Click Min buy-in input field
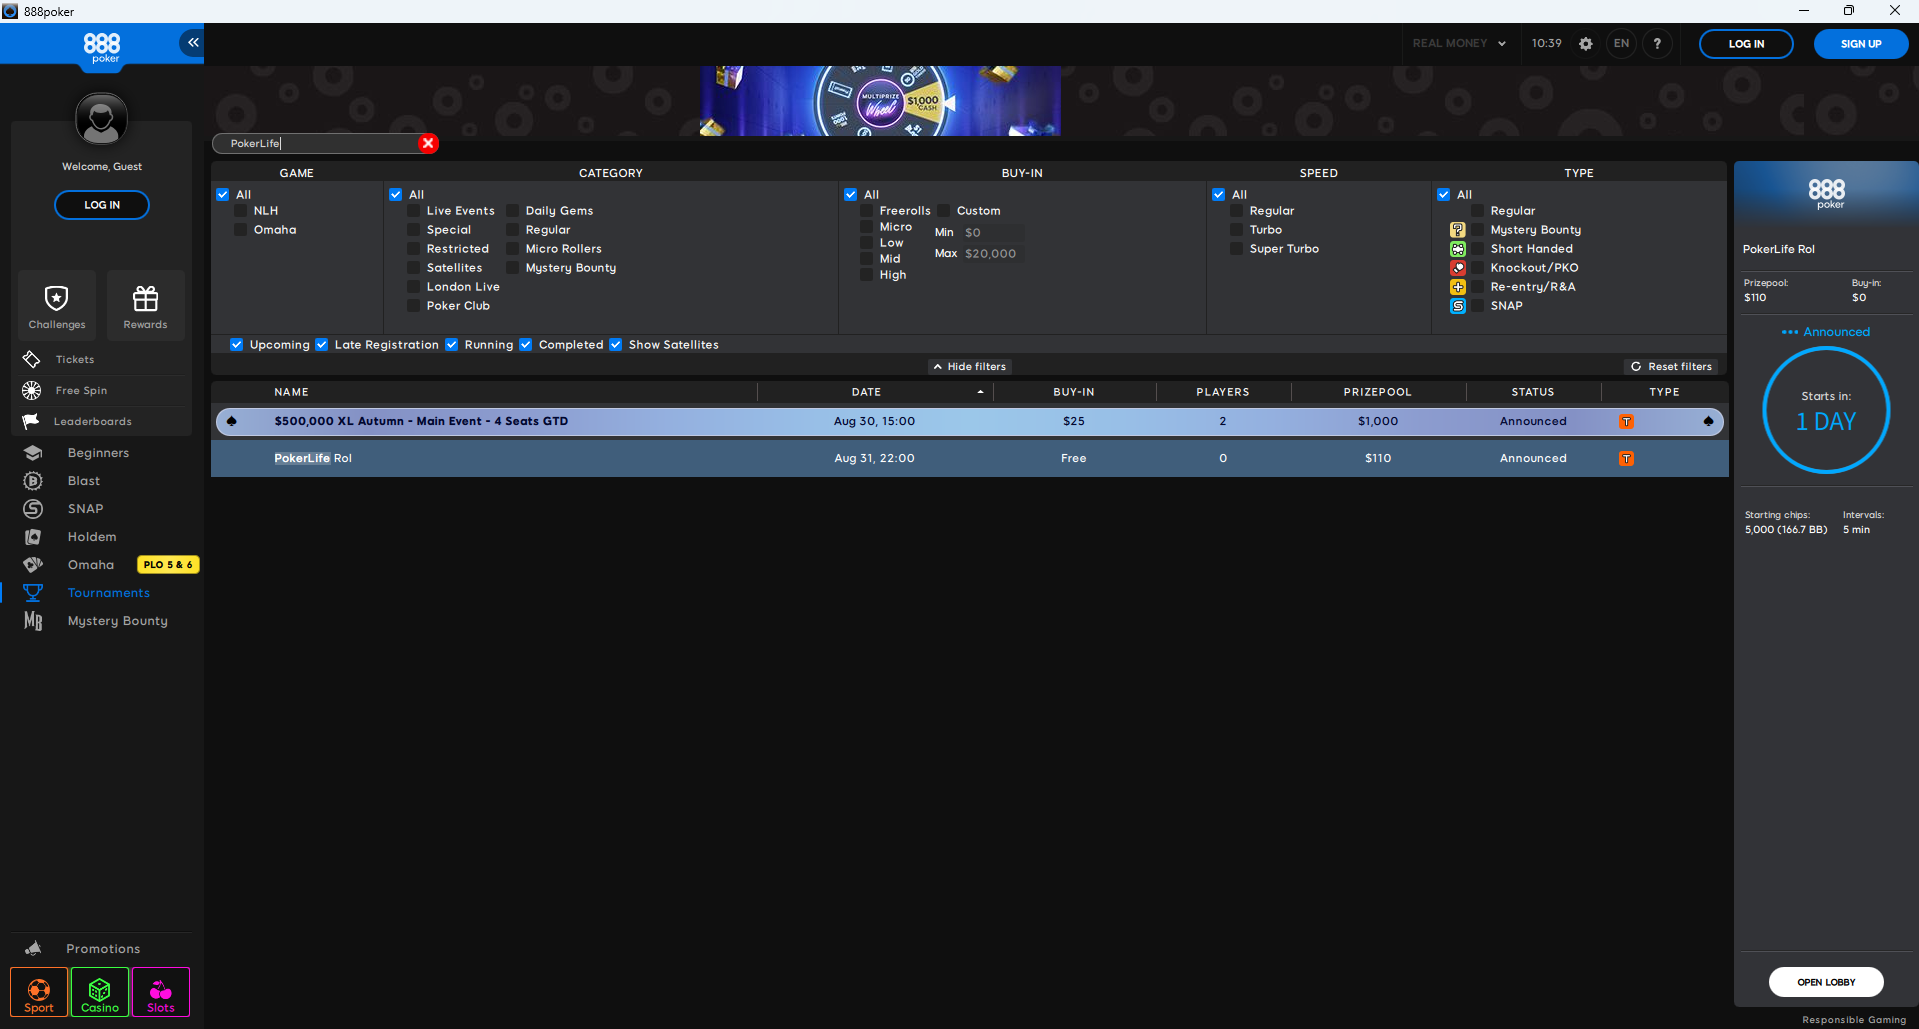Screen dimensions: 1919x1029 coord(992,232)
